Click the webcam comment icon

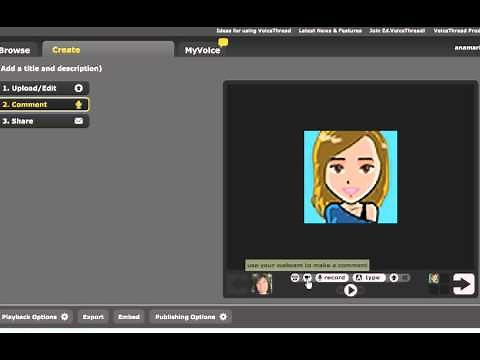tap(307, 278)
